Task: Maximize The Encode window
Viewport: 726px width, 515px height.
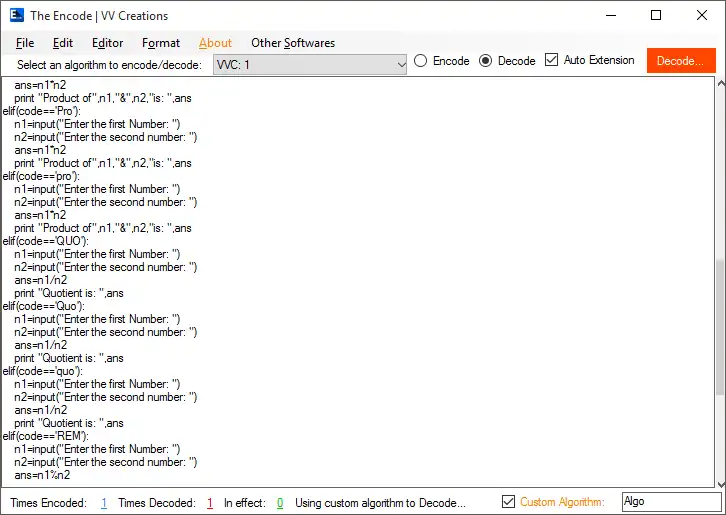Action: point(656,15)
